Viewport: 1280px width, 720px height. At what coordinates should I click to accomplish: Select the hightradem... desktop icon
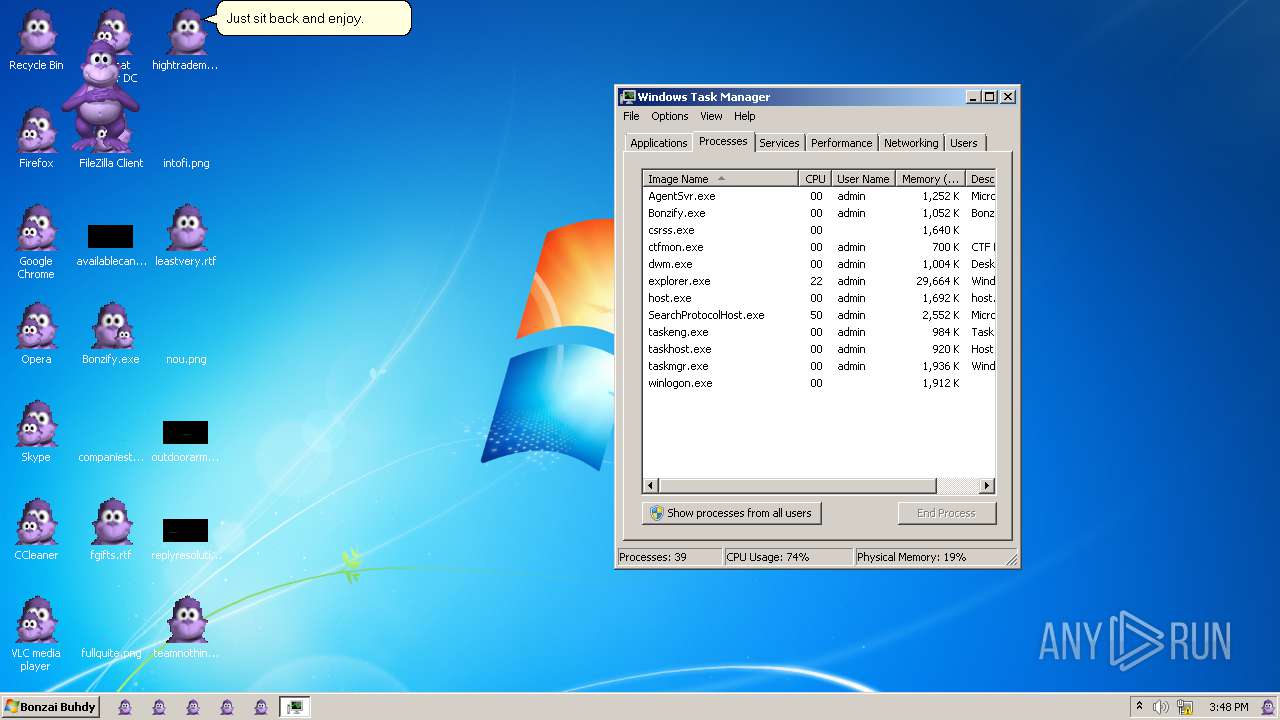click(x=185, y=40)
